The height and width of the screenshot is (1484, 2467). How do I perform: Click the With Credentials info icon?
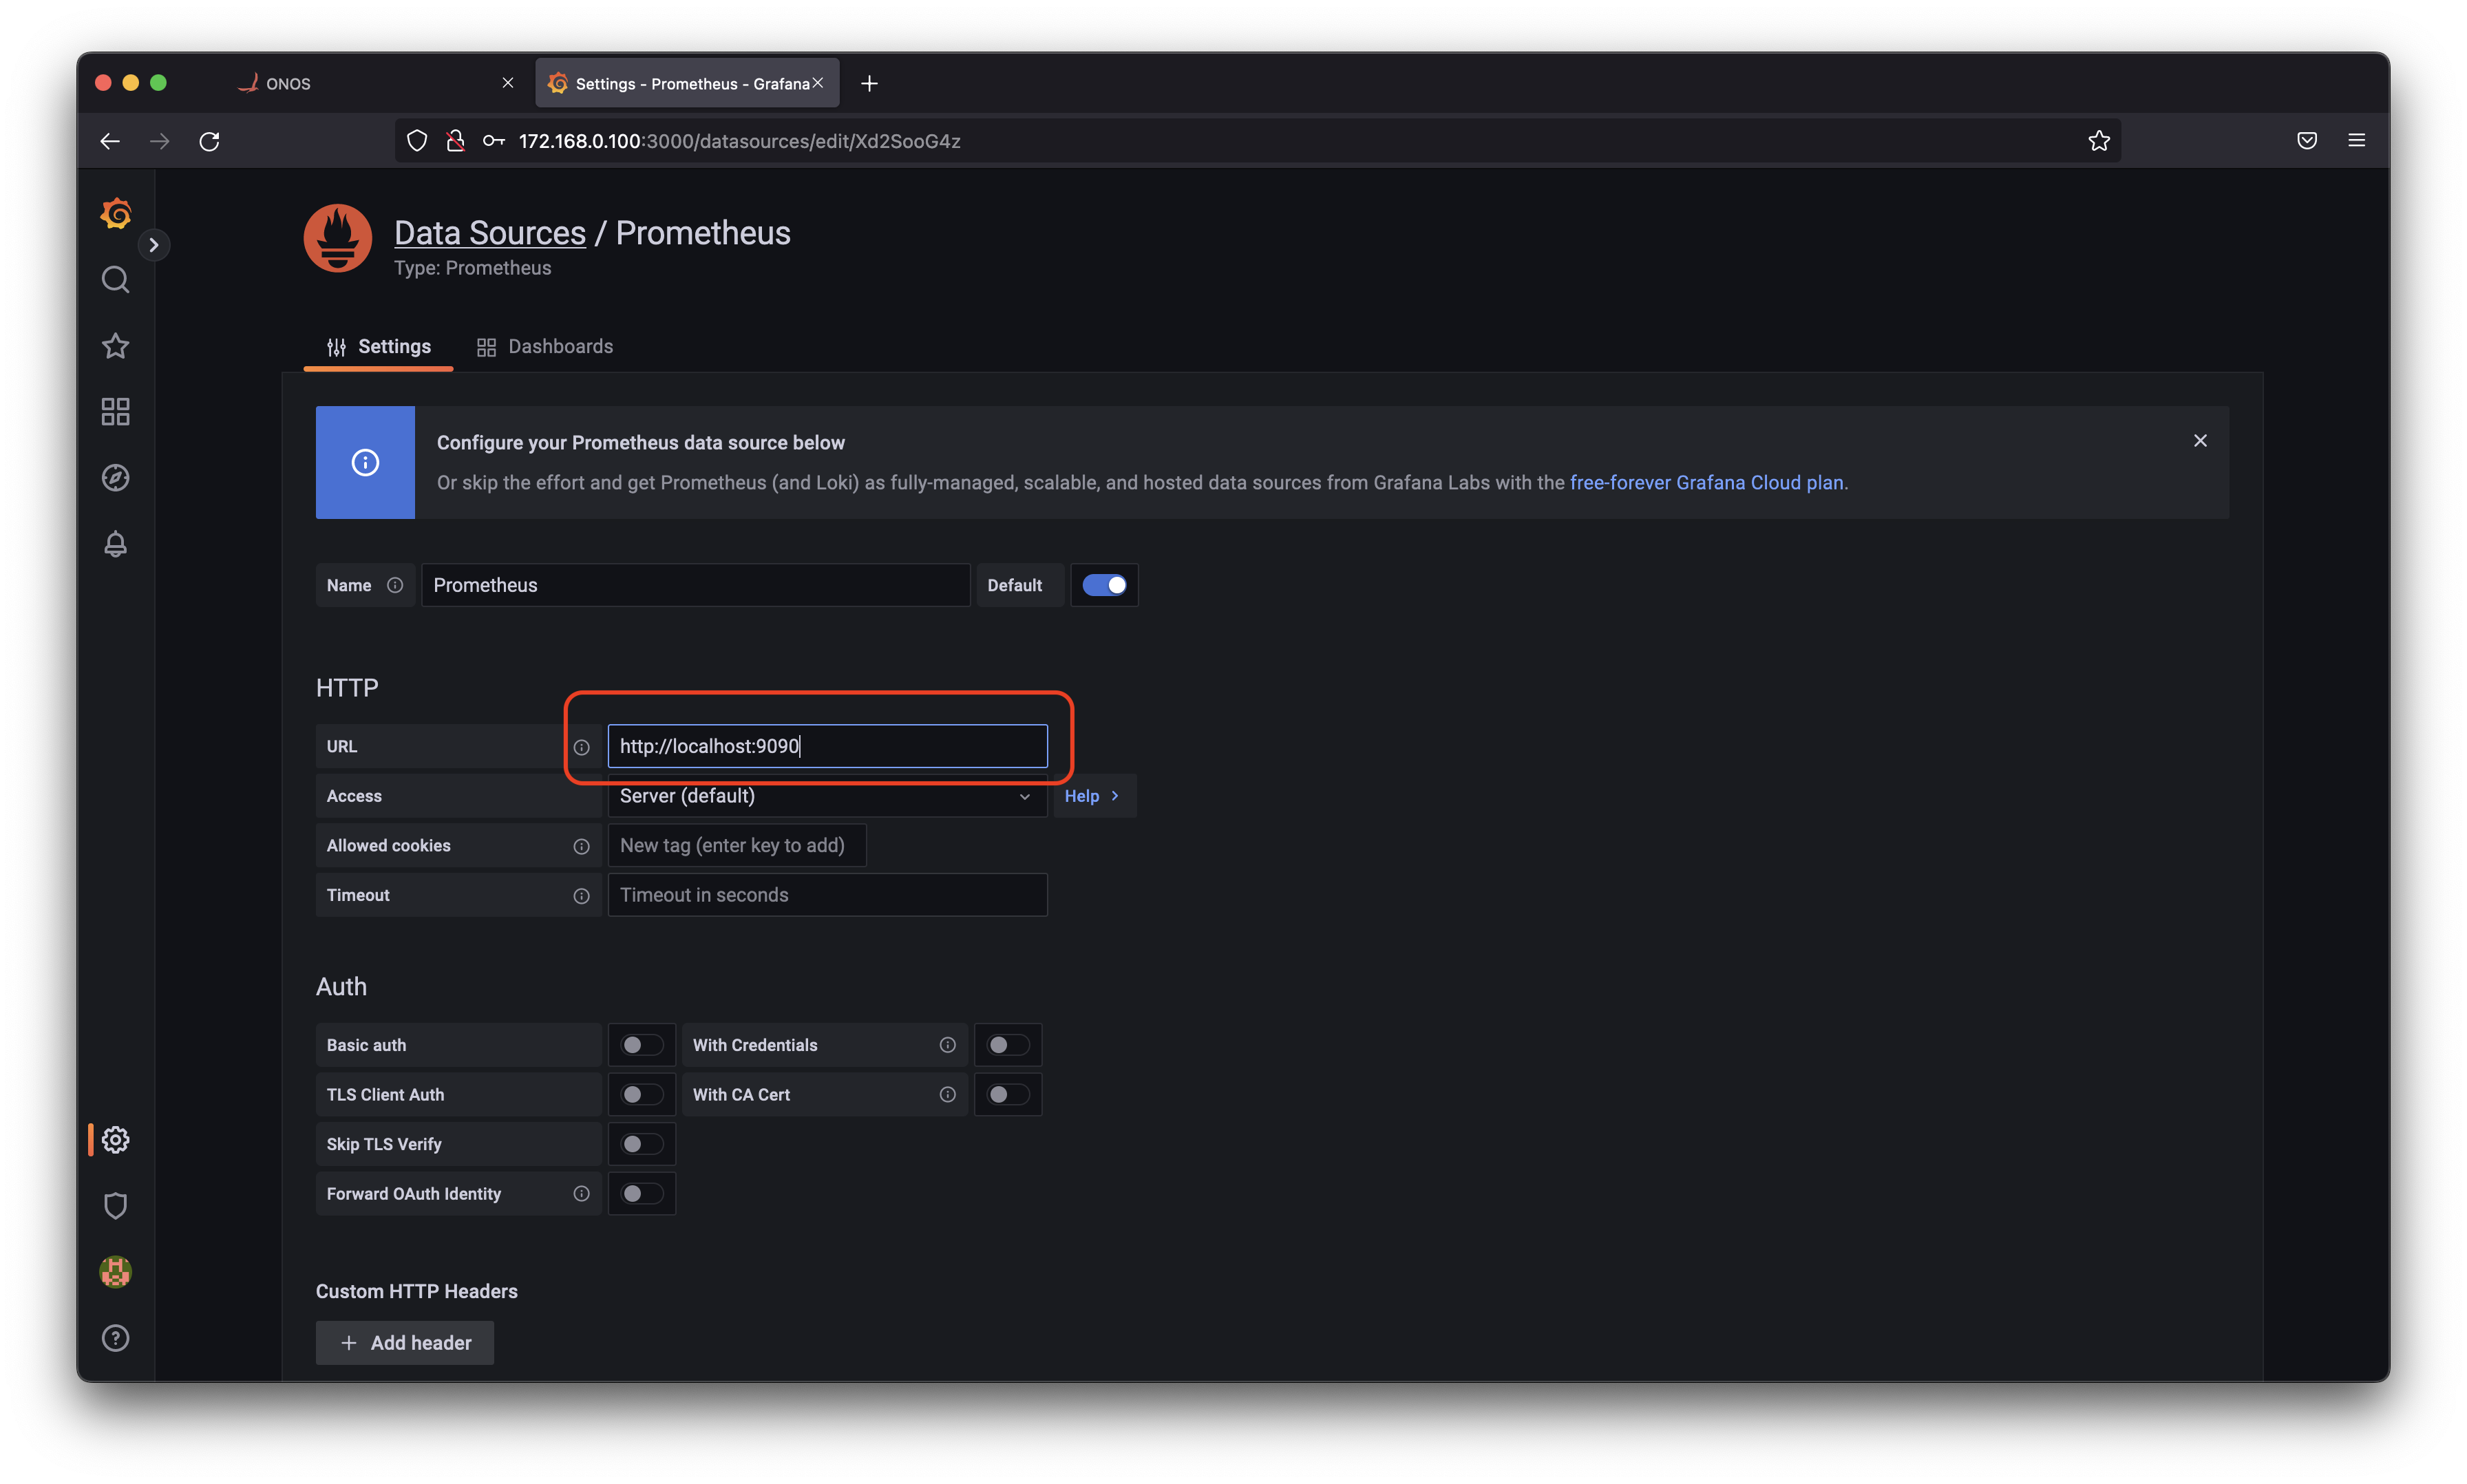pyautogui.click(x=948, y=1045)
